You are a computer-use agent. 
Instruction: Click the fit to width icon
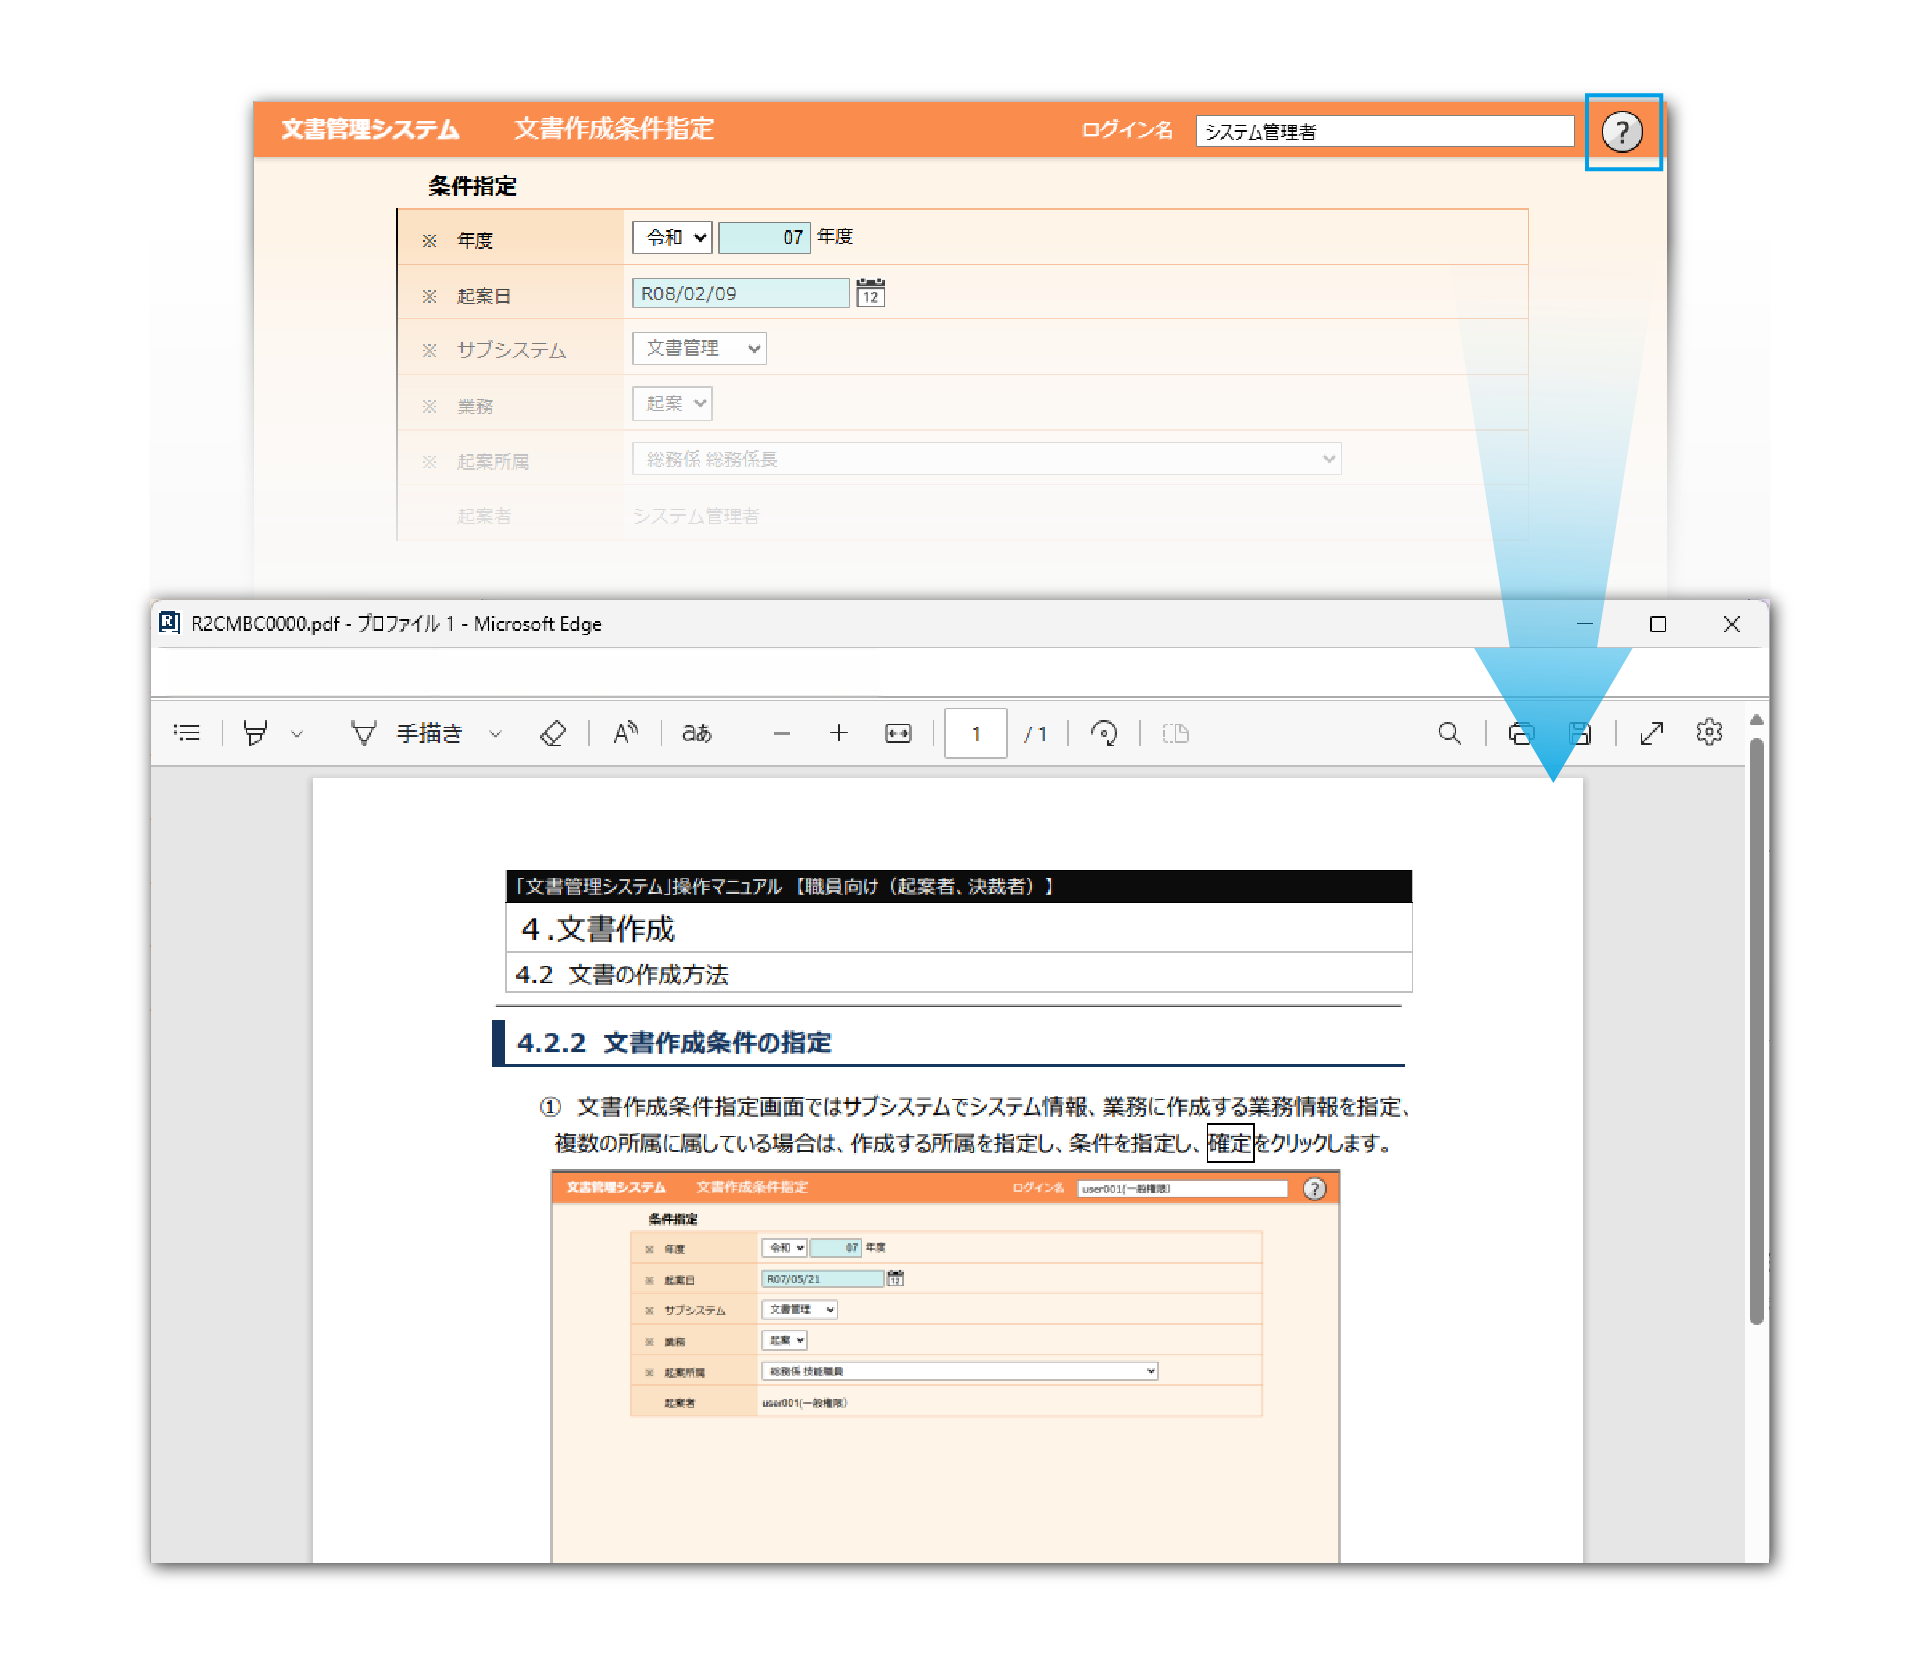(898, 733)
